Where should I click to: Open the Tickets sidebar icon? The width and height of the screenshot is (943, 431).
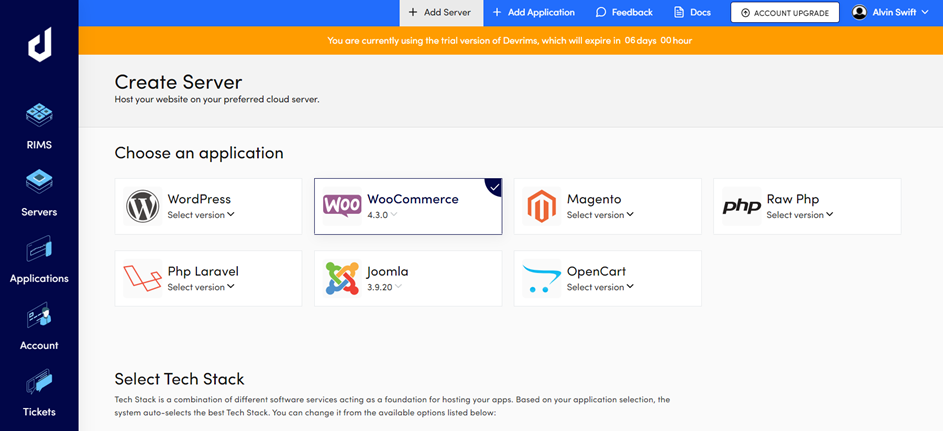39,382
